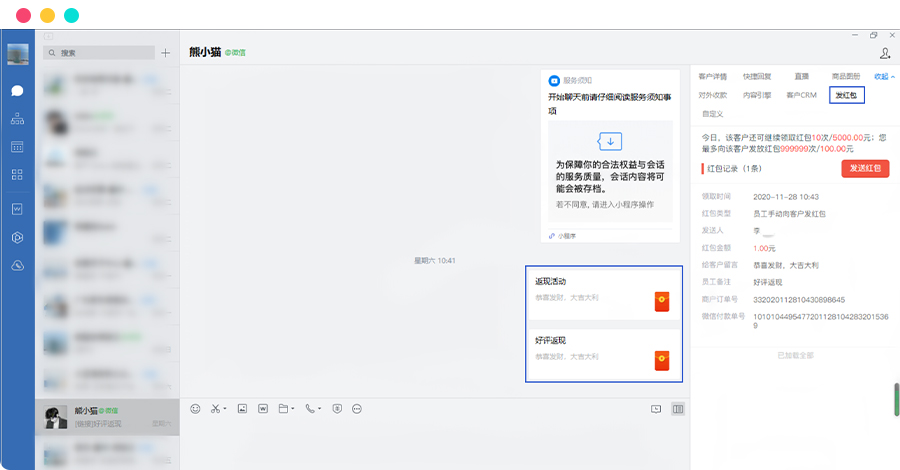Click the add member icon at top right
Image resolution: width=900 pixels, height=470 pixels.
(x=885, y=53)
